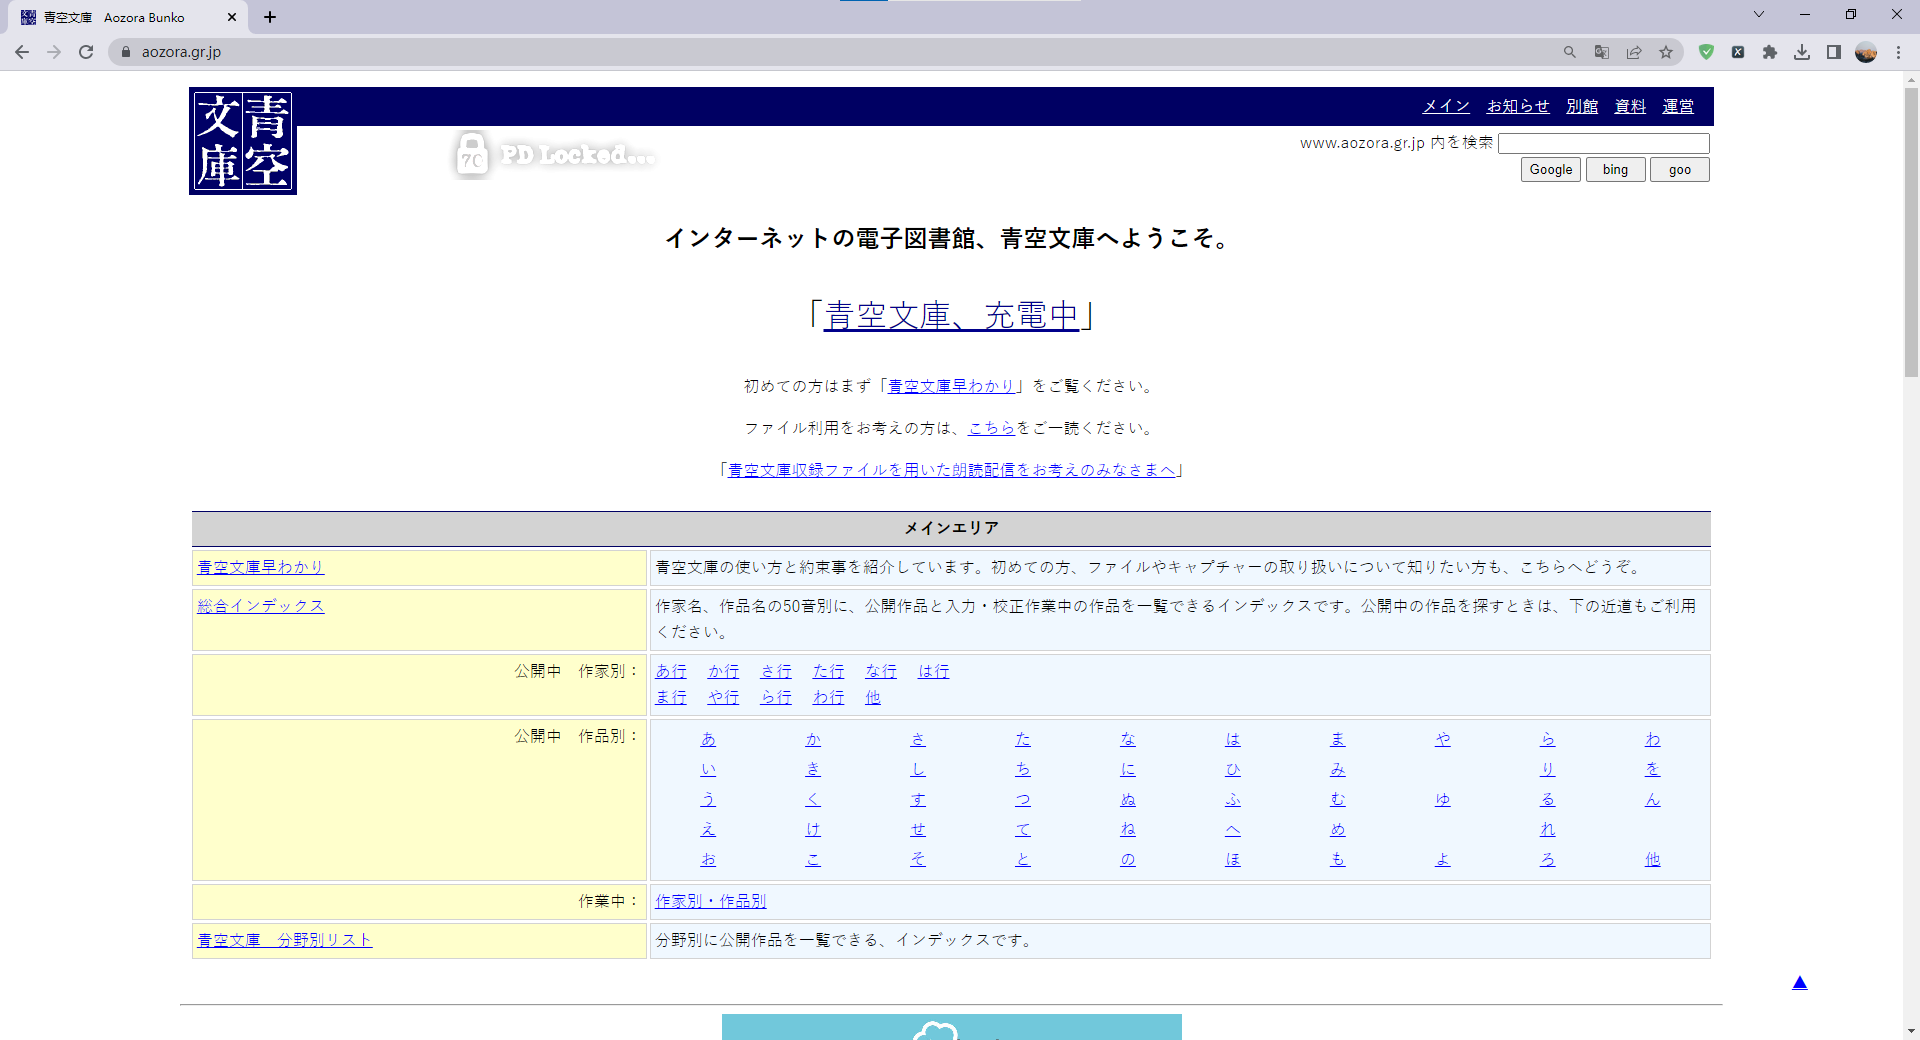
Task: Open the new tab plus button
Action: point(270,17)
